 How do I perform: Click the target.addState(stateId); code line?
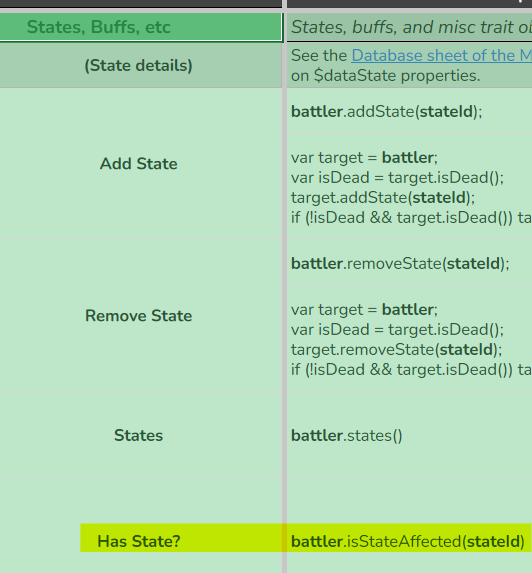tap(383, 198)
